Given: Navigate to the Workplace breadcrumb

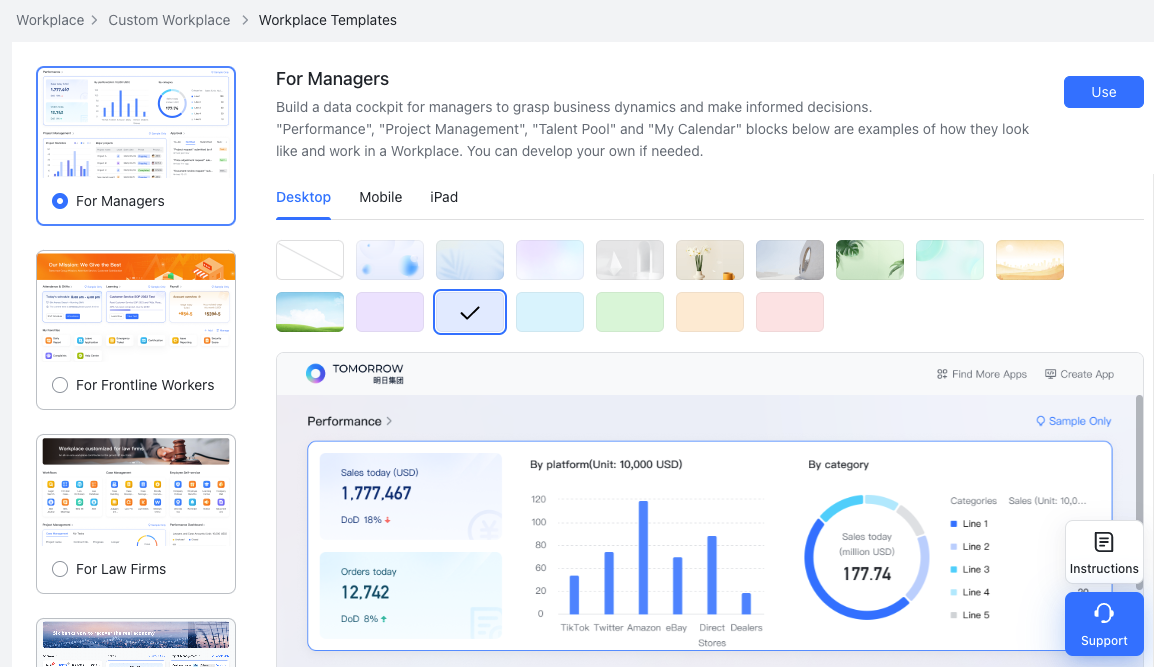Looking at the screenshot, I should [x=50, y=20].
